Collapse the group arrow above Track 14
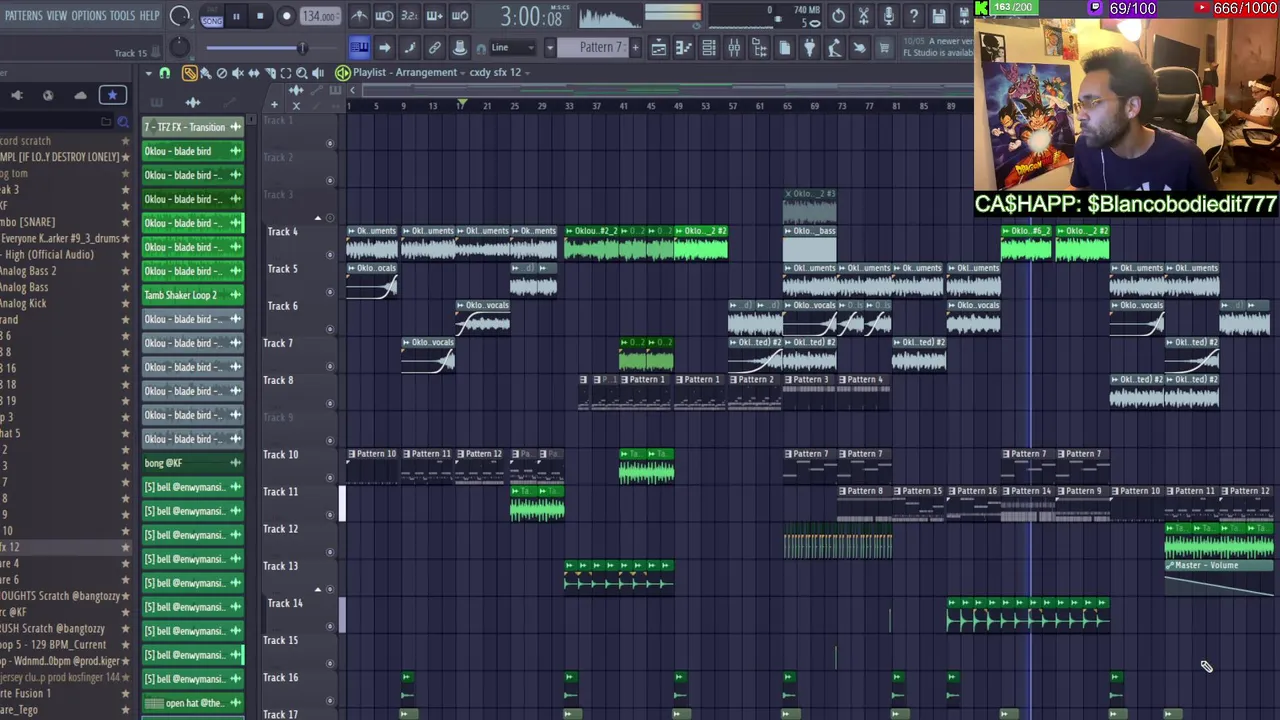Image resolution: width=1280 pixels, height=720 pixels. [318, 590]
